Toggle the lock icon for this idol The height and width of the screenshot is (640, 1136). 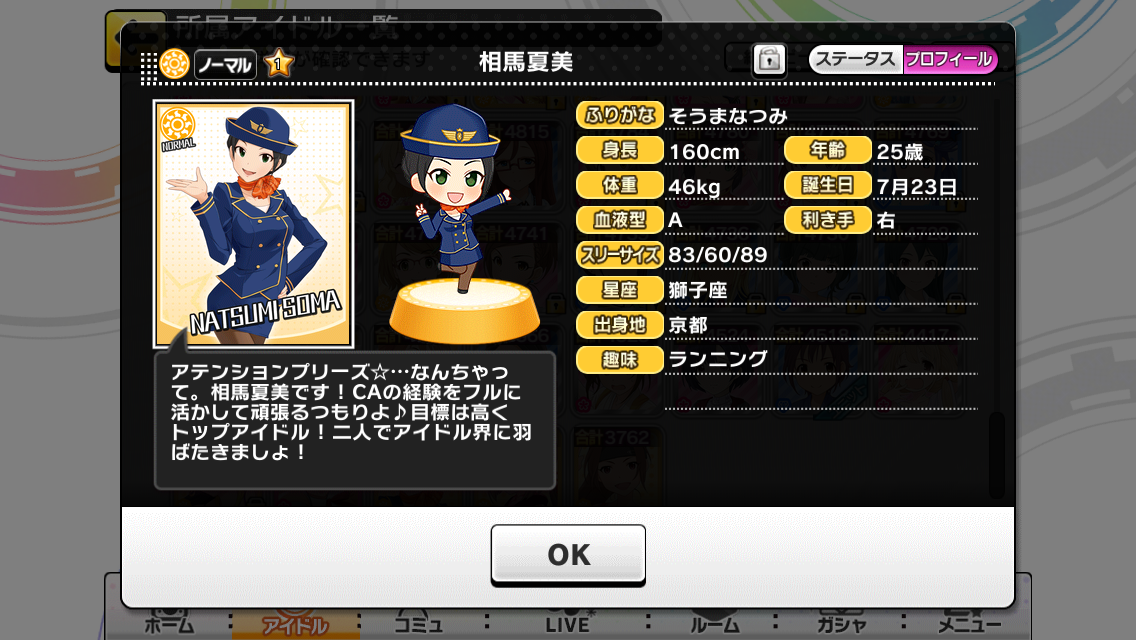[769, 59]
